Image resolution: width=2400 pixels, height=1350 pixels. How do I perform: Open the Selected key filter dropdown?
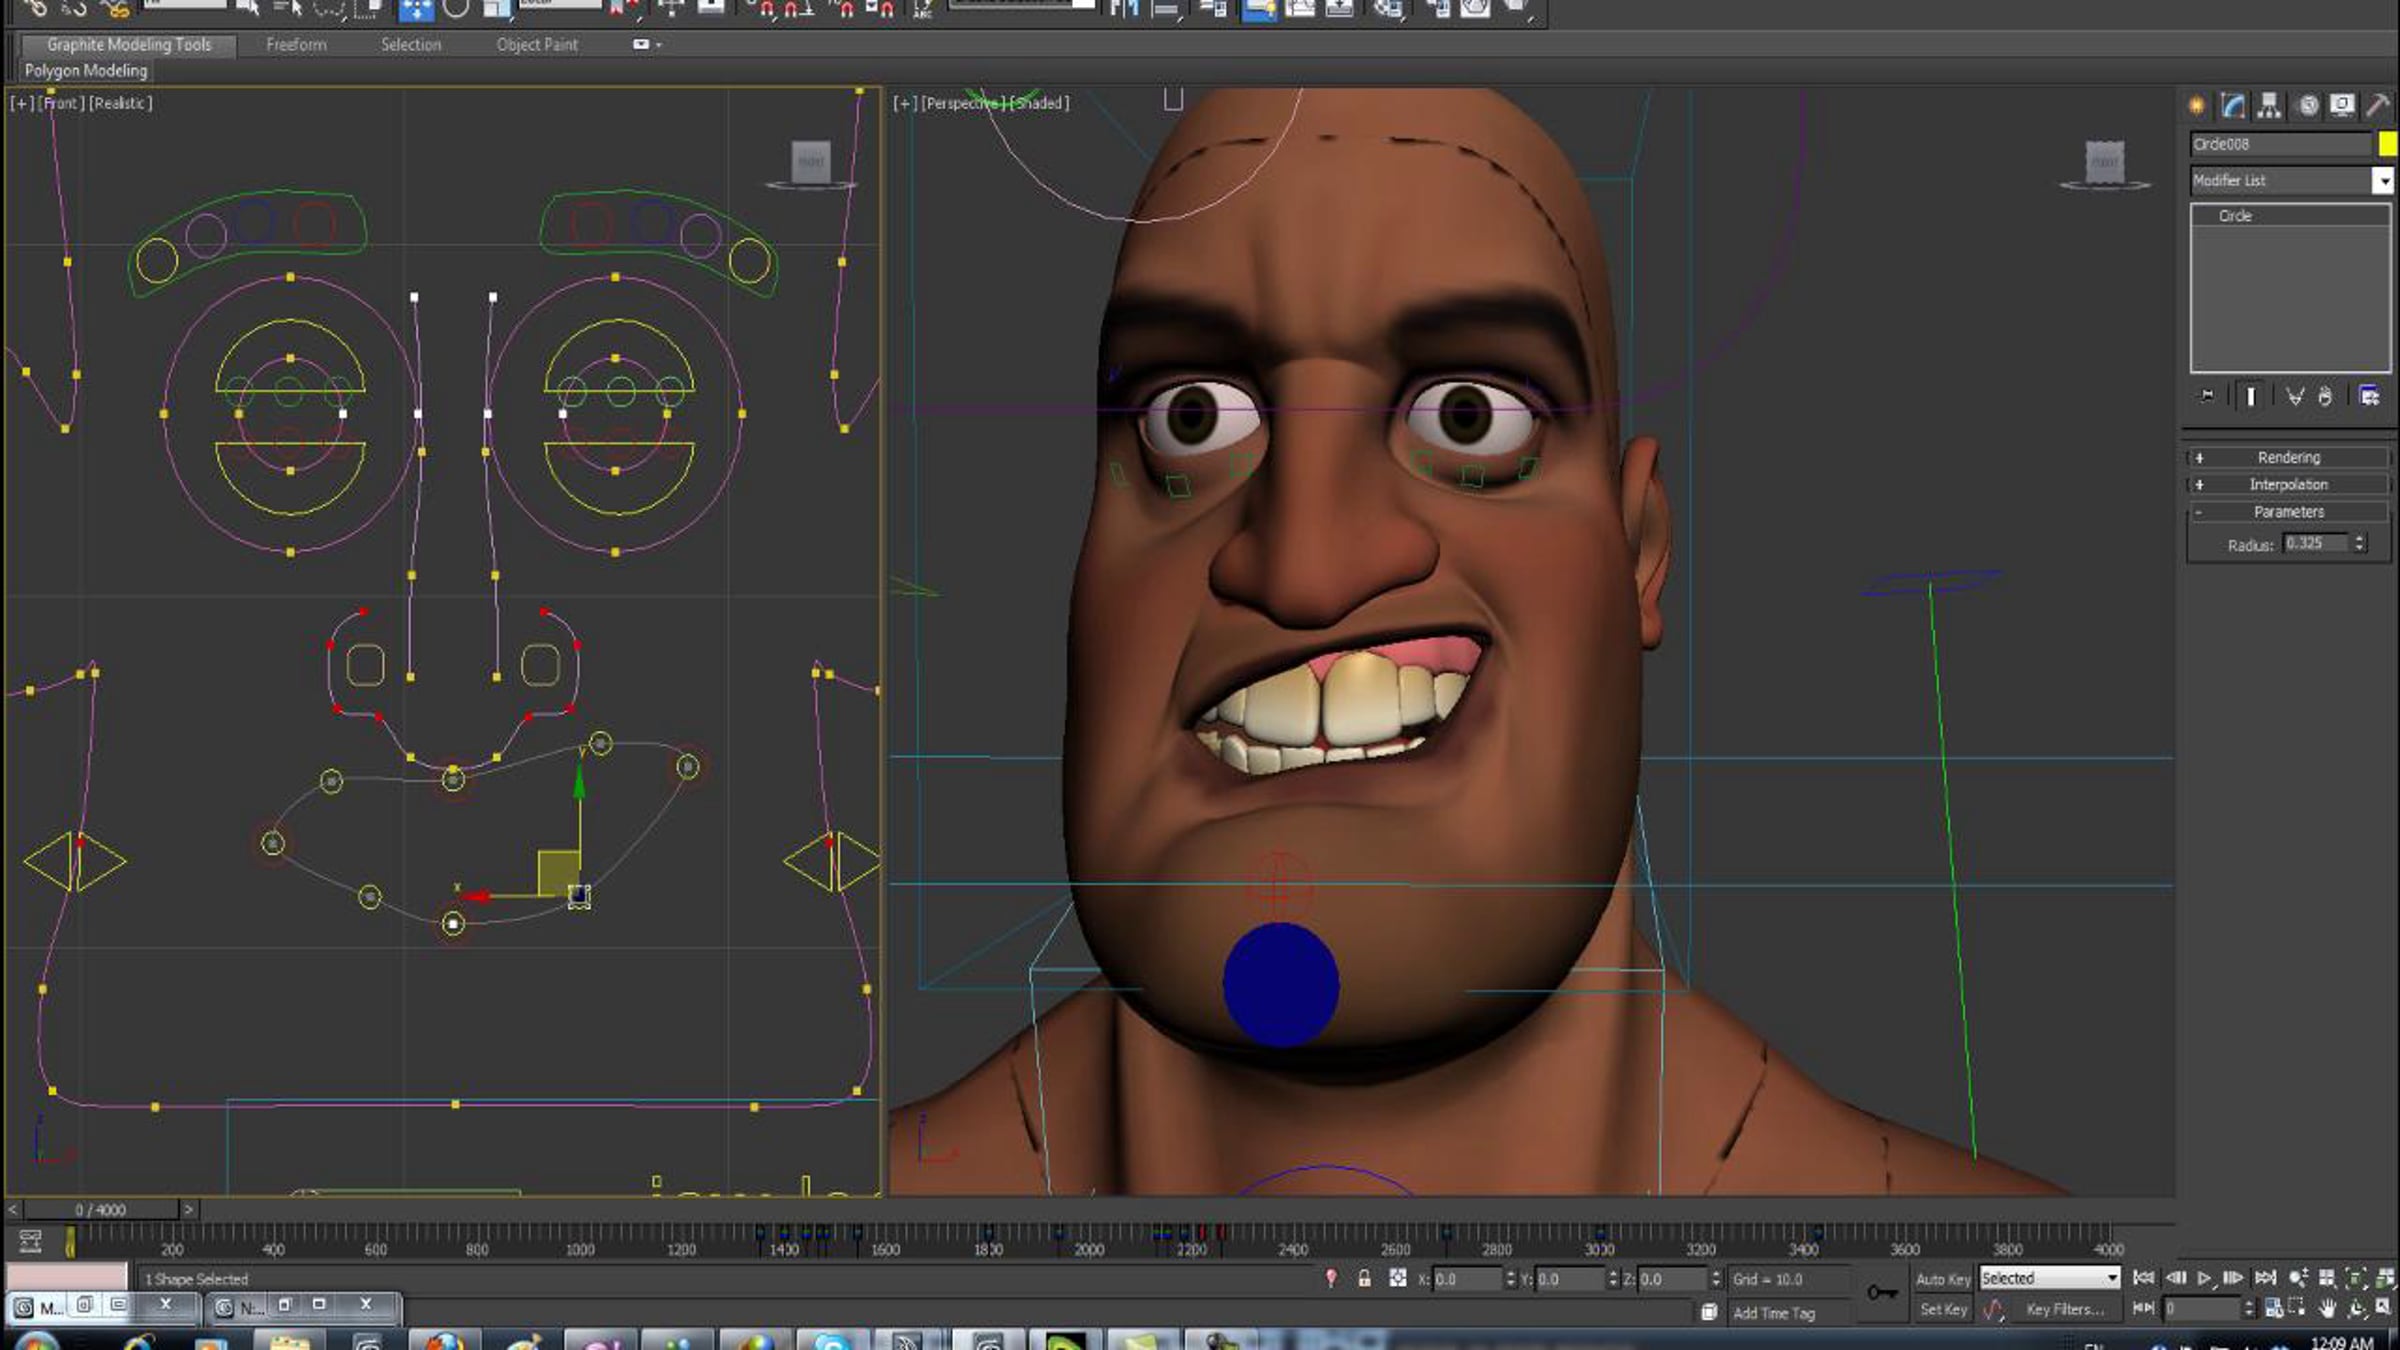tap(2049, 1278)
